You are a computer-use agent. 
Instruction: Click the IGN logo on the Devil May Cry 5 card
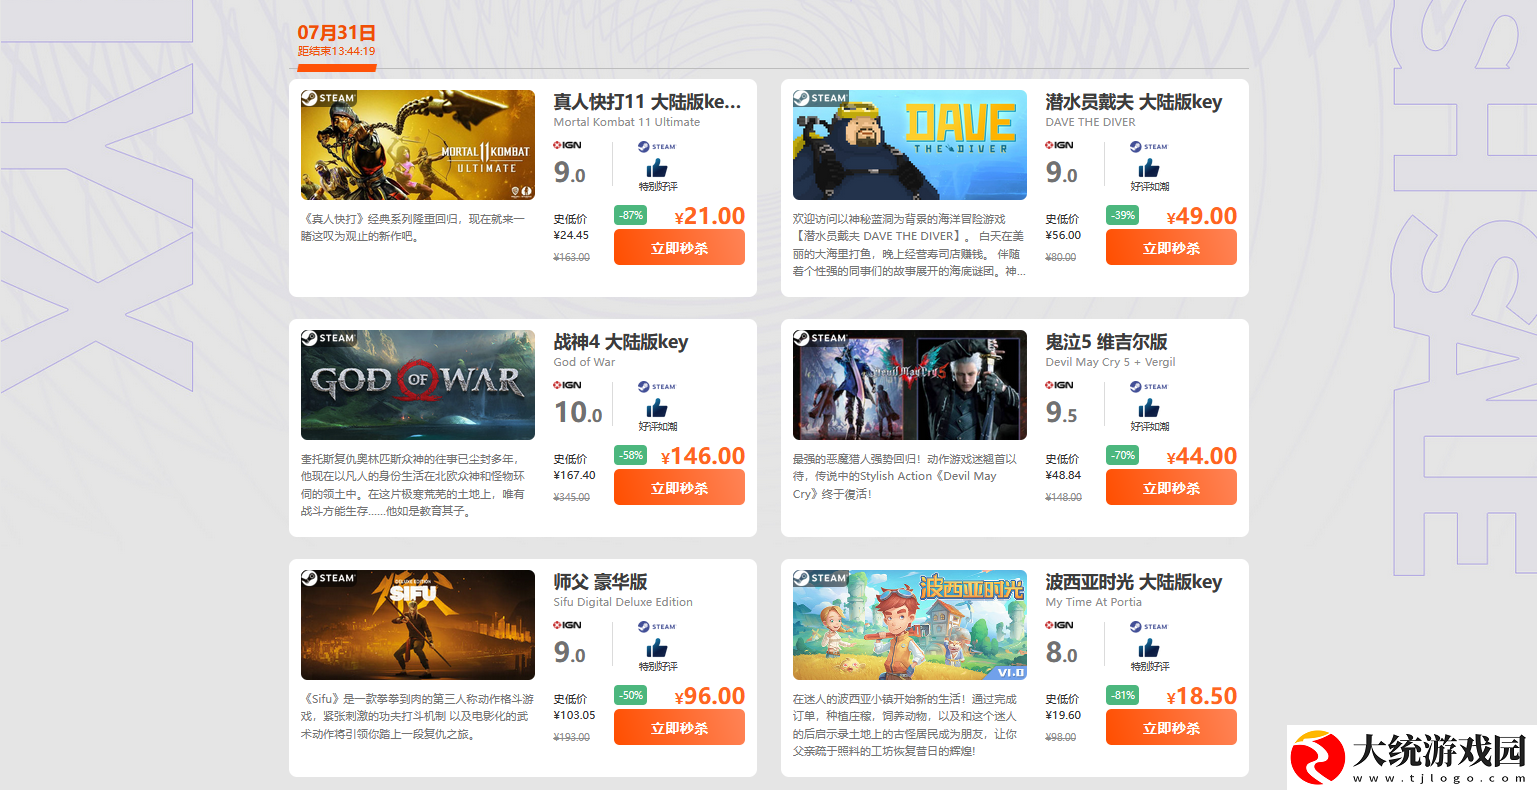coord(1059,385)
